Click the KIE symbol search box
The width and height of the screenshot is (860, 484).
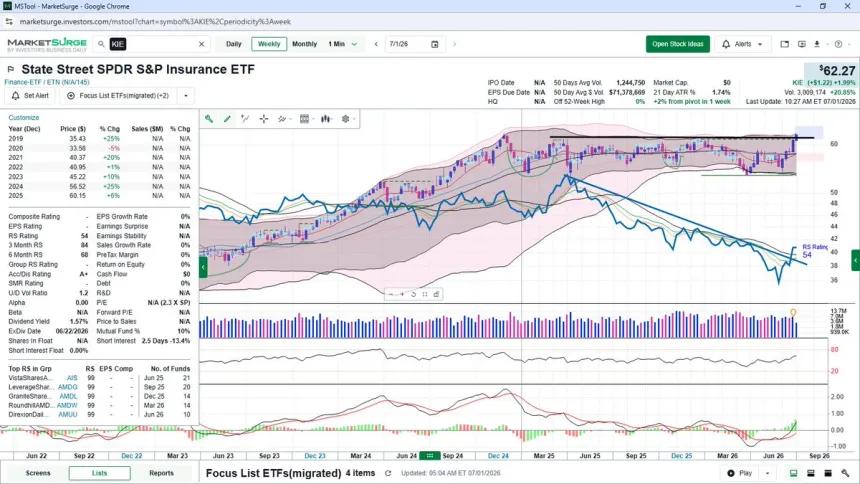(x=151, y=44)
